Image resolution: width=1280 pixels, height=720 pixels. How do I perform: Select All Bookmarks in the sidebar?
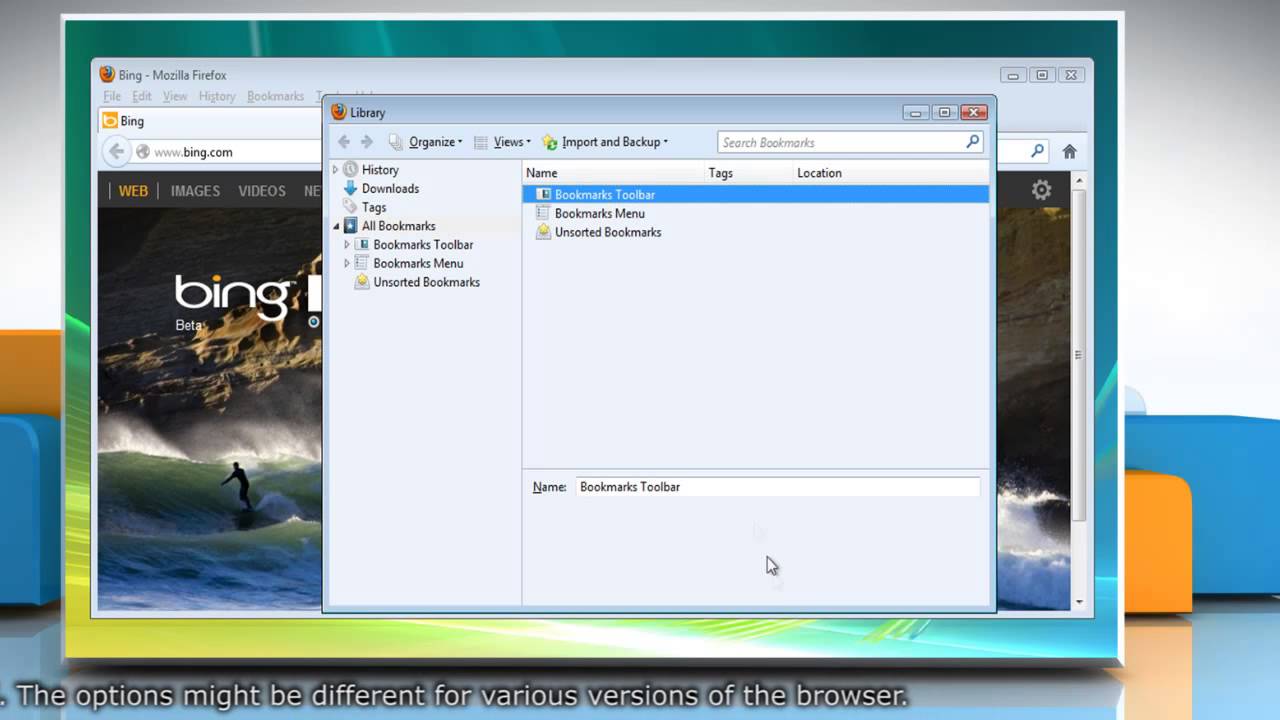[398, 226]
